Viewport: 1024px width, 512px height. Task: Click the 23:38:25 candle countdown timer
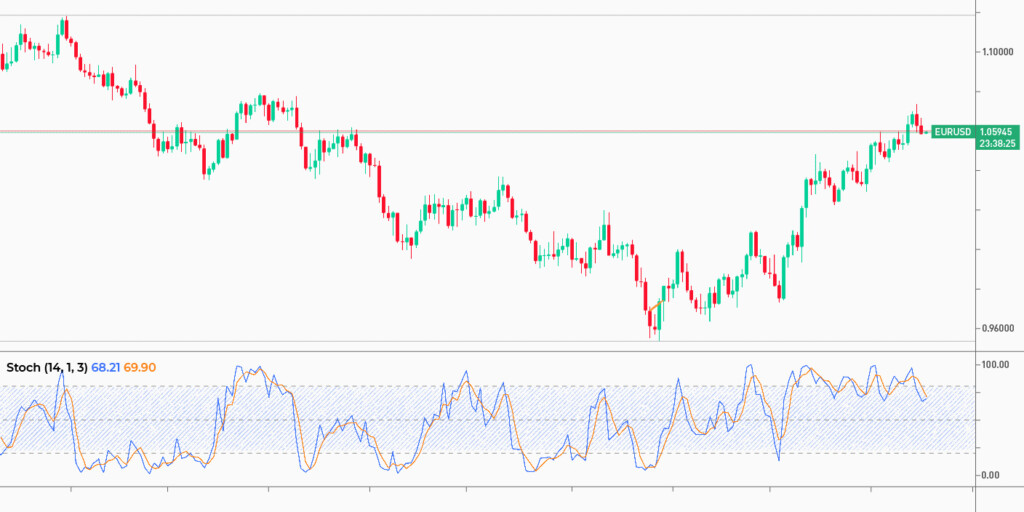pyautogui.click(x=997, y=144)
